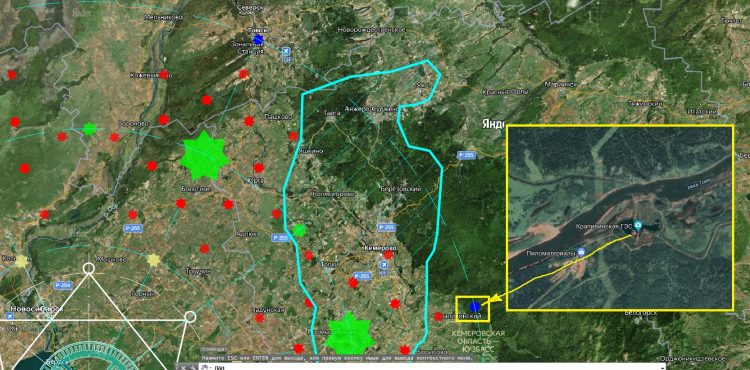Expand recent commands dropdown beside pan icon
This screenshot has height=370, width=750.
tap(210, 368)
